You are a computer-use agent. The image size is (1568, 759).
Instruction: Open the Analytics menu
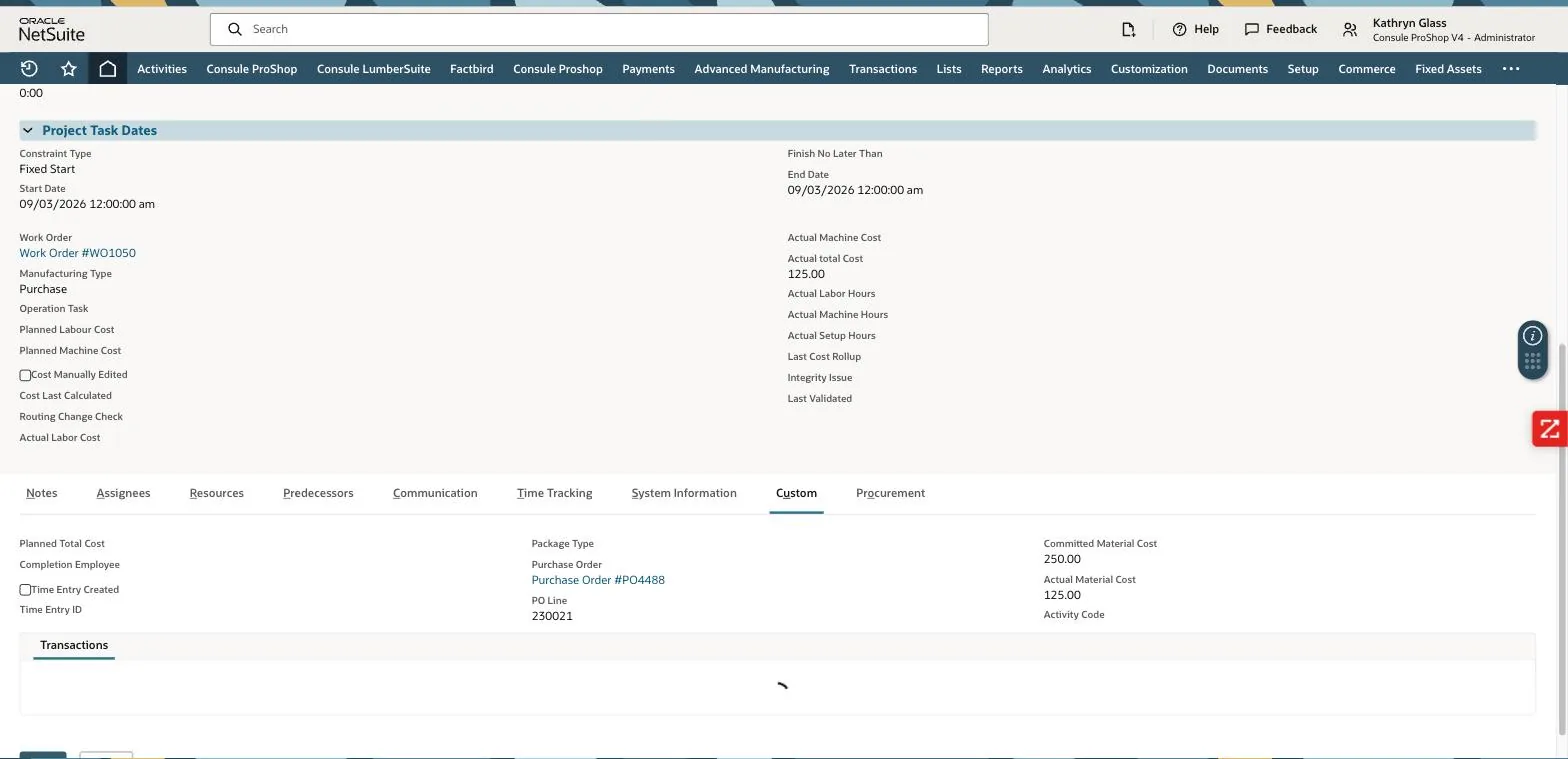pyautogui.click(x=1067, y=69)
